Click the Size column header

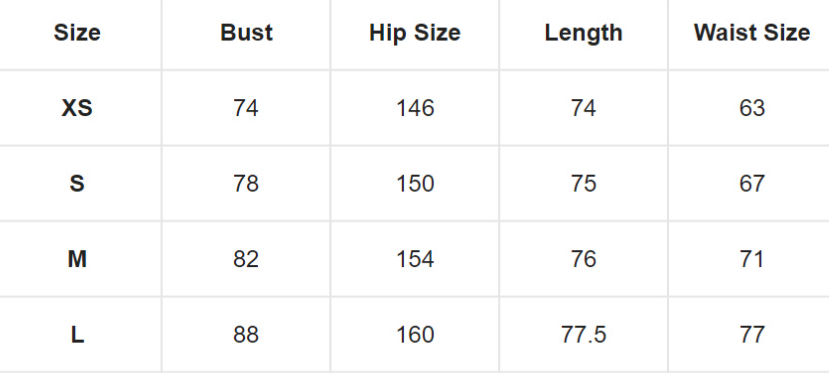tap(77, 33)
